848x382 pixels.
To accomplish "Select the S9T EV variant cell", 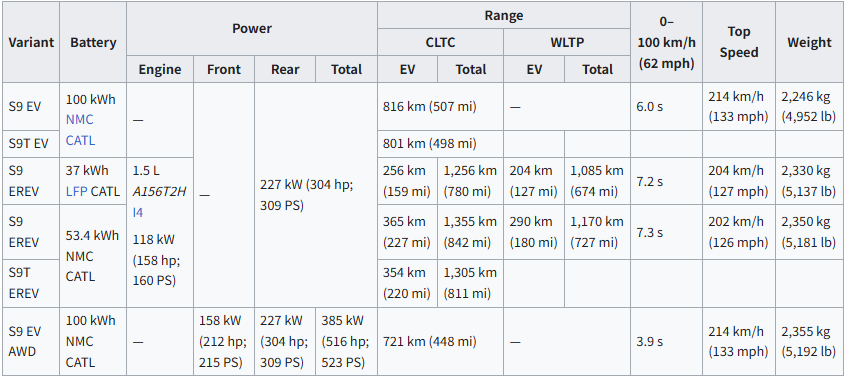I will click(31, 144).
